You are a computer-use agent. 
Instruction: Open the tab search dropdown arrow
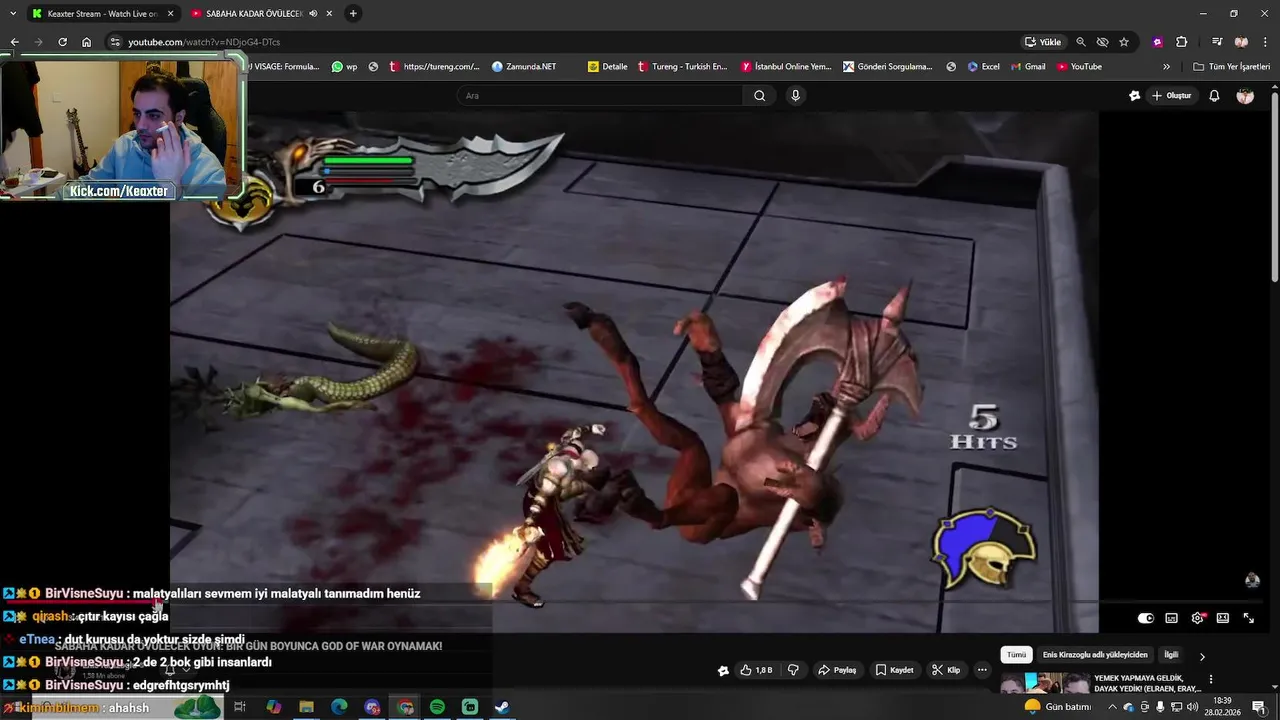click(13, 14)
